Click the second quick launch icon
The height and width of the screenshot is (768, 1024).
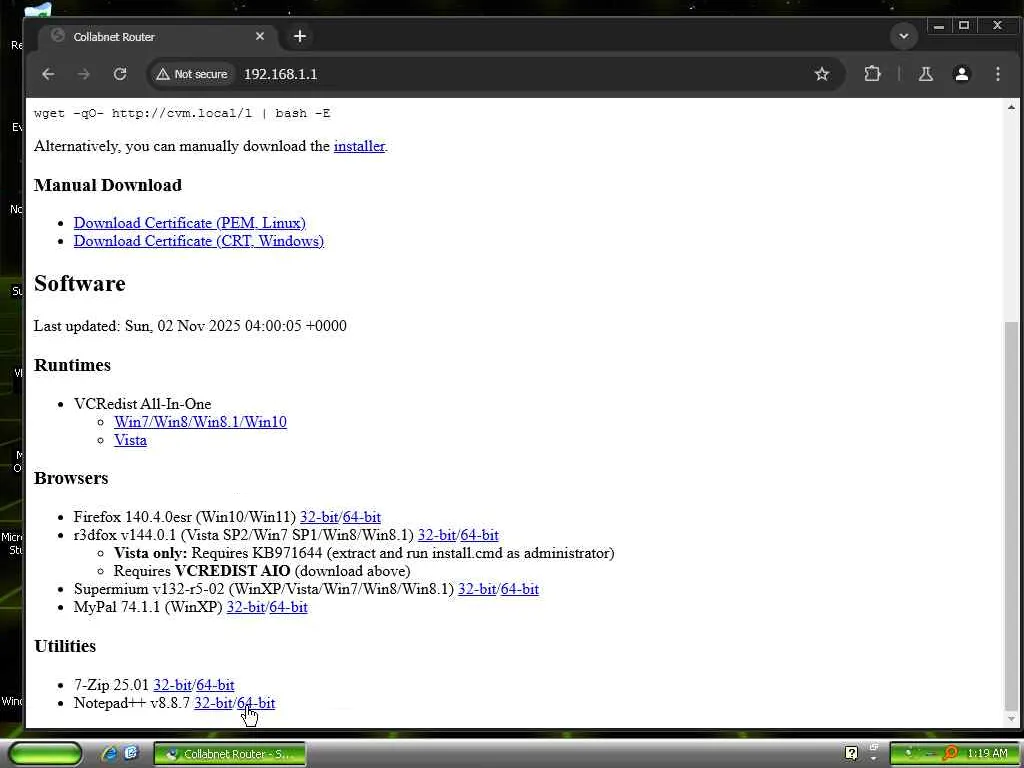pyautogui.click(x=131, y=753)
